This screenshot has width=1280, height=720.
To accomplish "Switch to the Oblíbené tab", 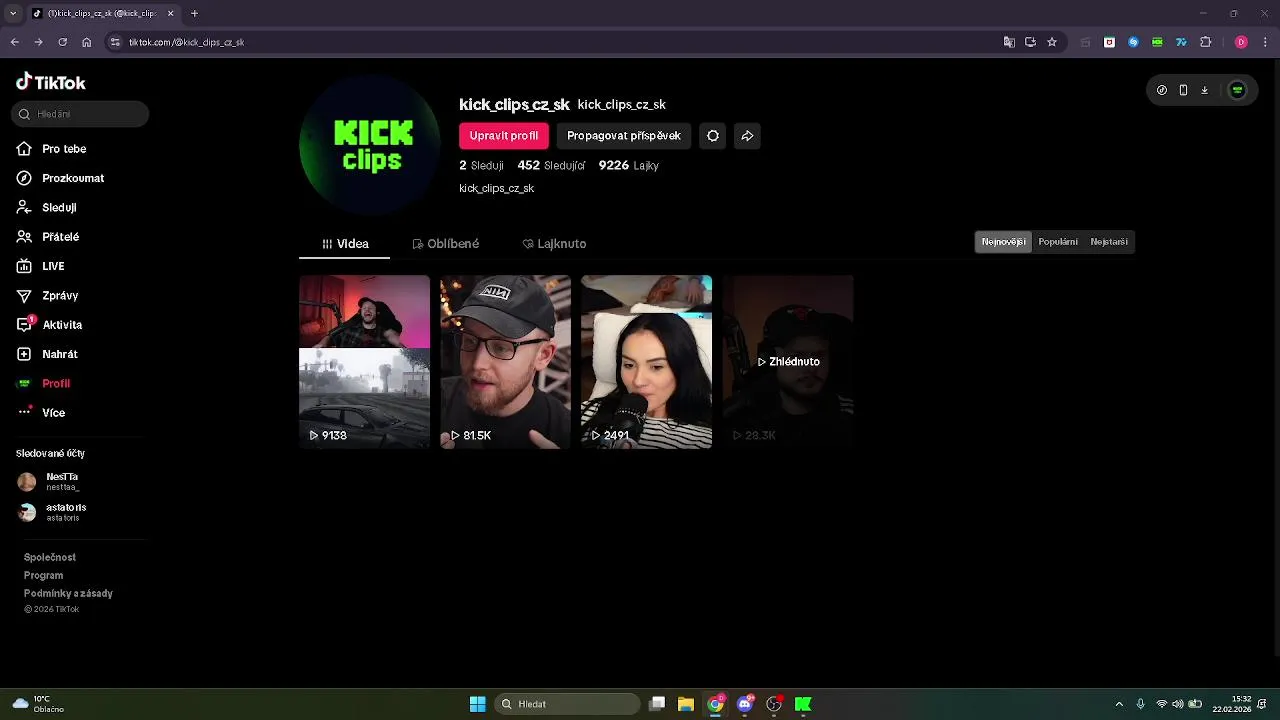I will [x=446, y=244].
